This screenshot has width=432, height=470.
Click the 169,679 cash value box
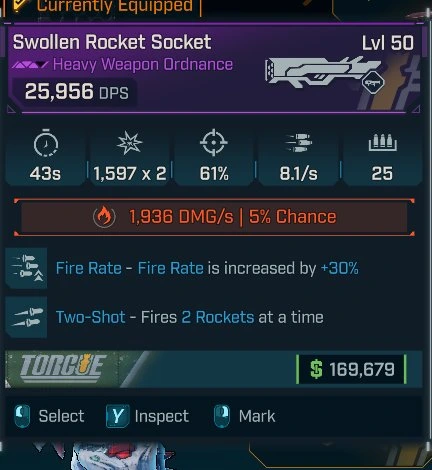click(351, 369)
